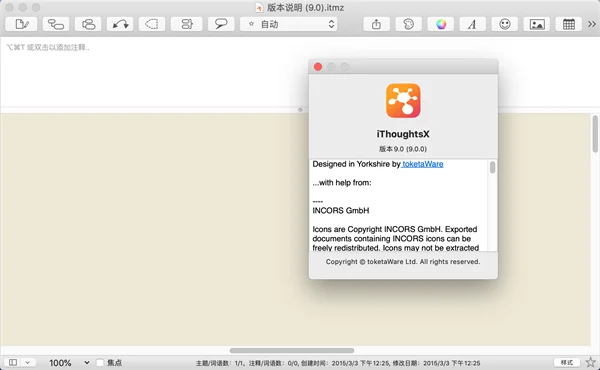The width and height of the screenshot is (600, 370).
Task: Click the version text 版本 9.0 (9.0.0)
Action: pyautogui.click(x=403, y=149)
